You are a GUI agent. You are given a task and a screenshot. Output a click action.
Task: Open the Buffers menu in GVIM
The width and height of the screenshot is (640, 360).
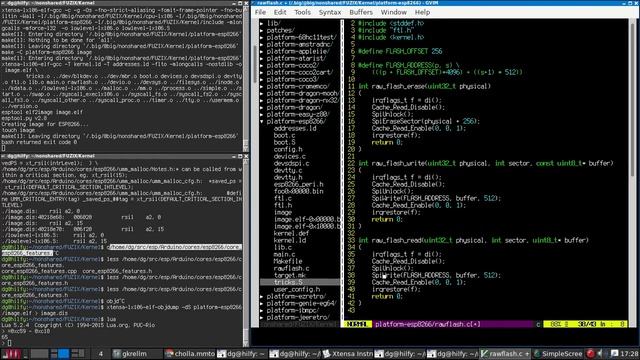361,12
